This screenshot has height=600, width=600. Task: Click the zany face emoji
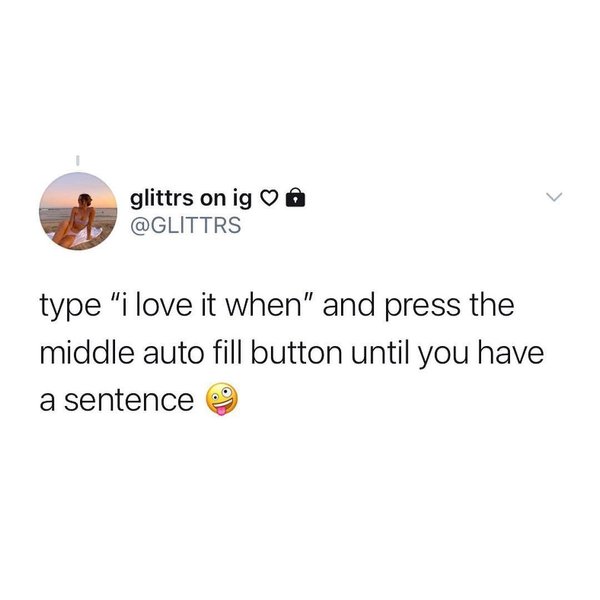(x=222, y=399)
